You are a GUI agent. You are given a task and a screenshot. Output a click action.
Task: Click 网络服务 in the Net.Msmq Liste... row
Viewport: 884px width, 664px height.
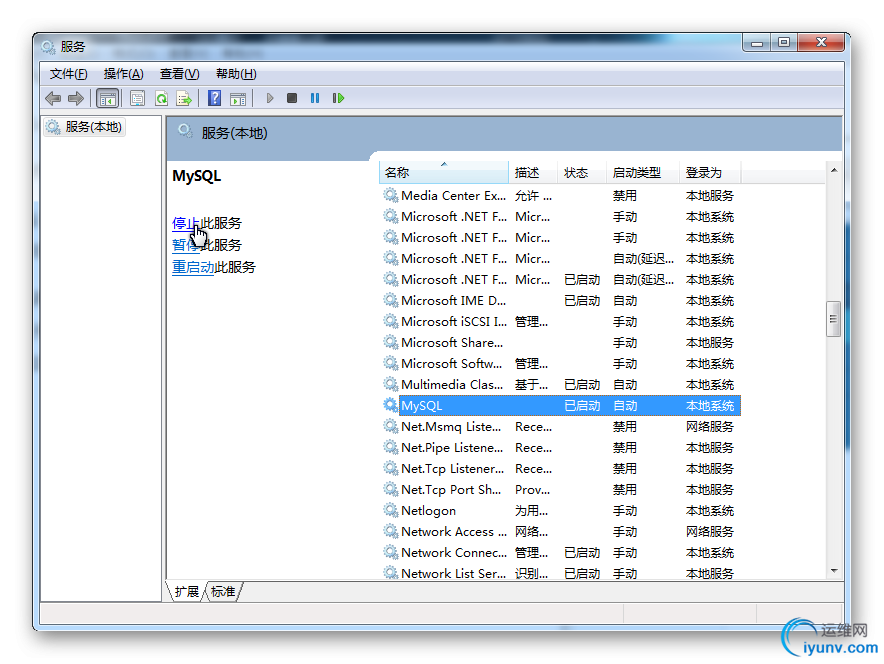tap(710, 427)
